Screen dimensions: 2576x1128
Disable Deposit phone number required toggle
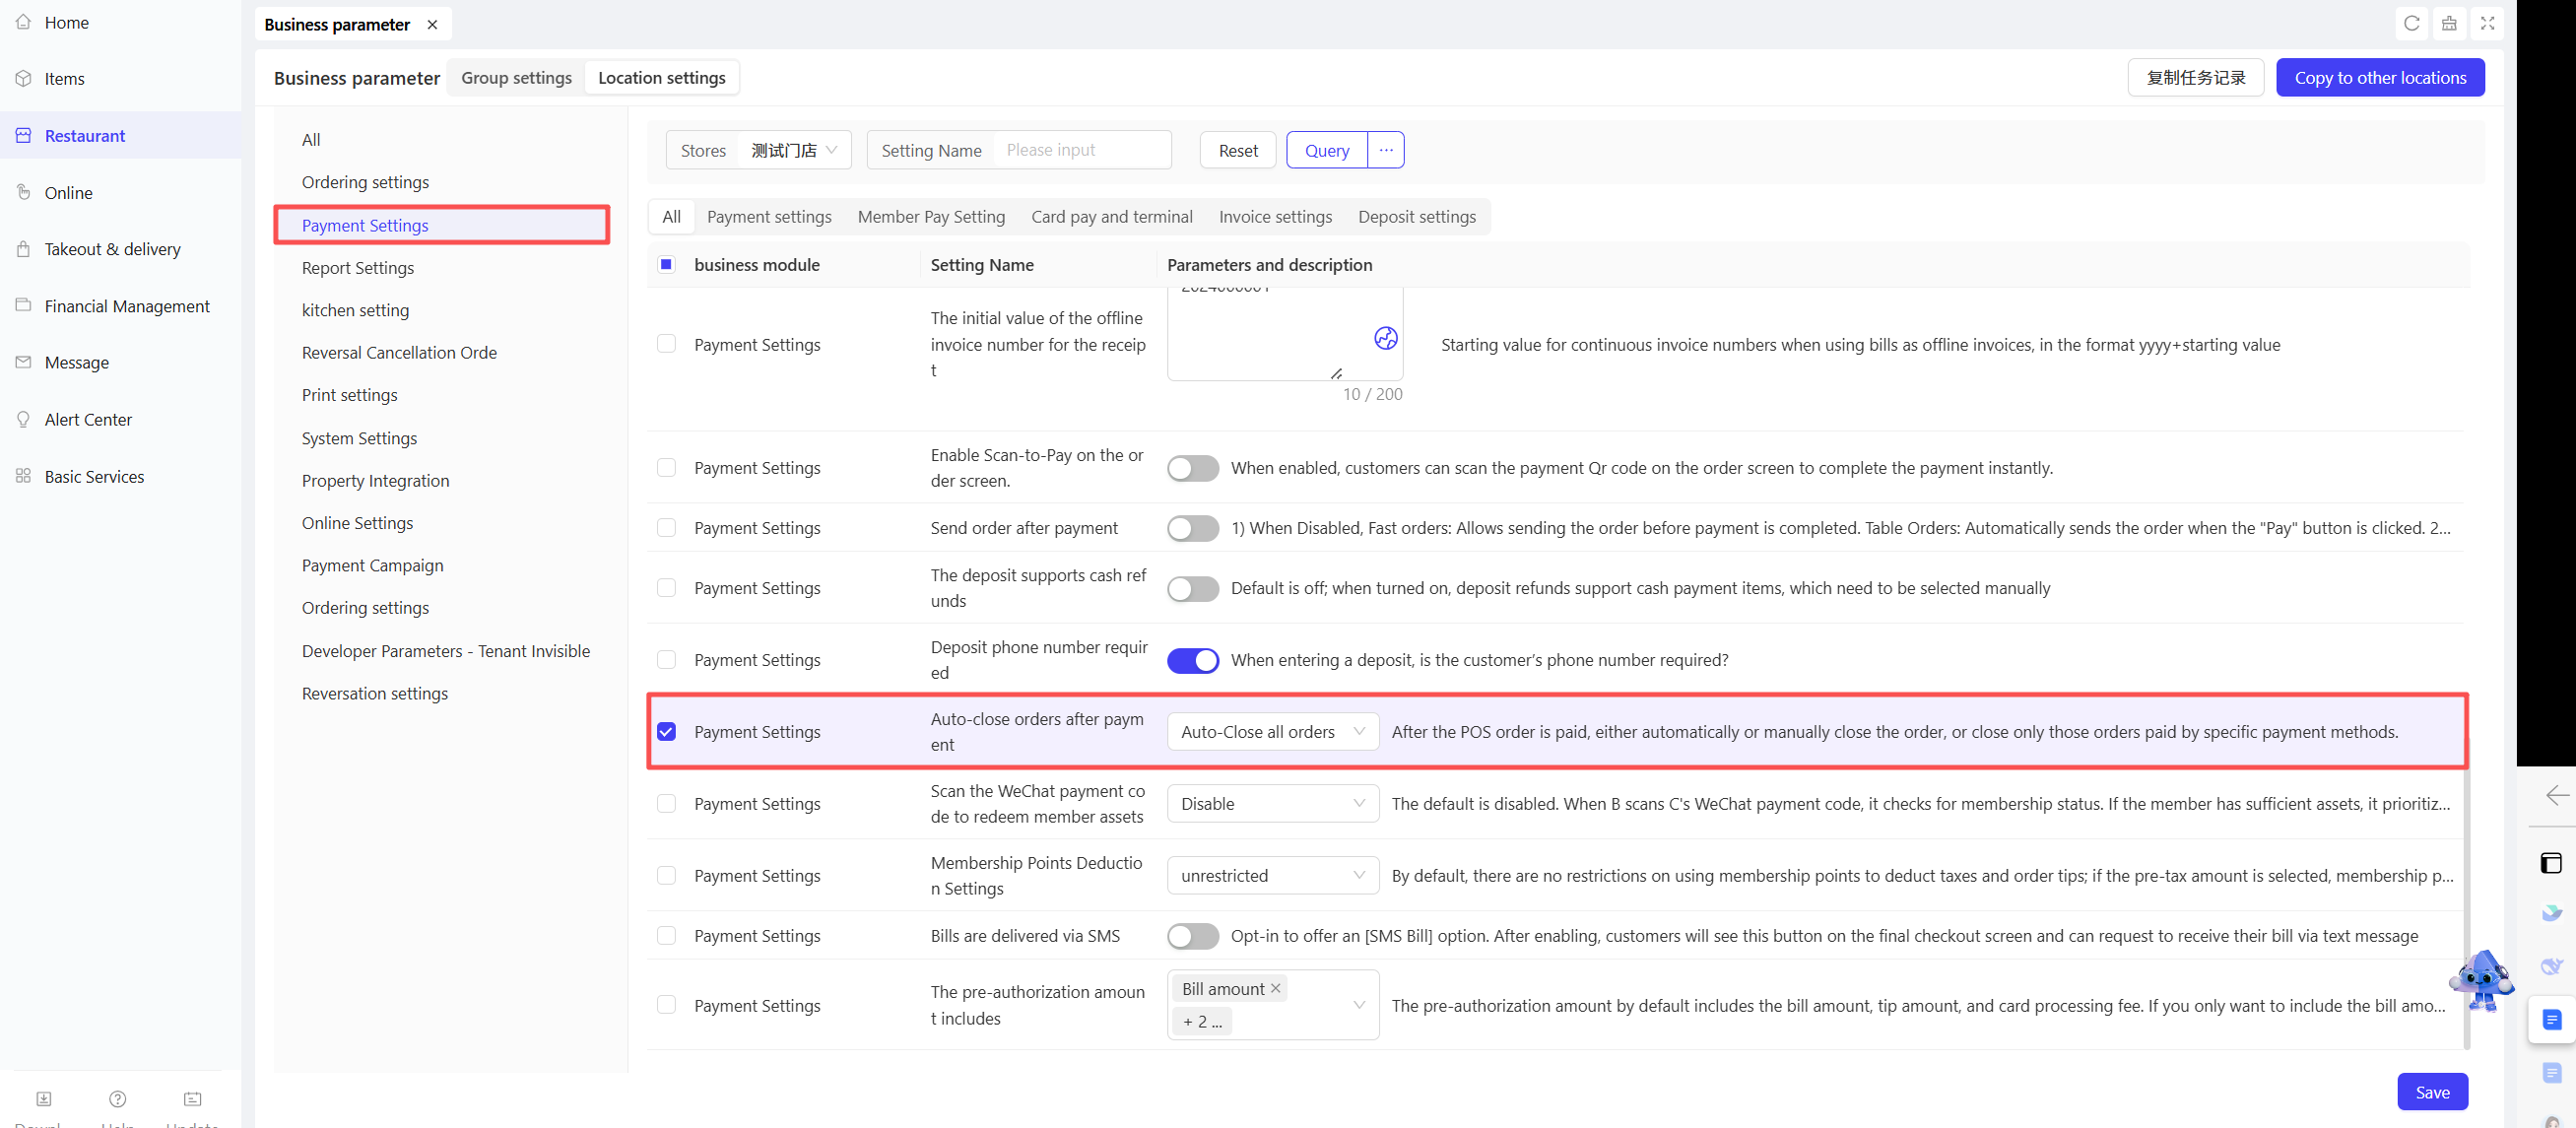point(1192,660)
